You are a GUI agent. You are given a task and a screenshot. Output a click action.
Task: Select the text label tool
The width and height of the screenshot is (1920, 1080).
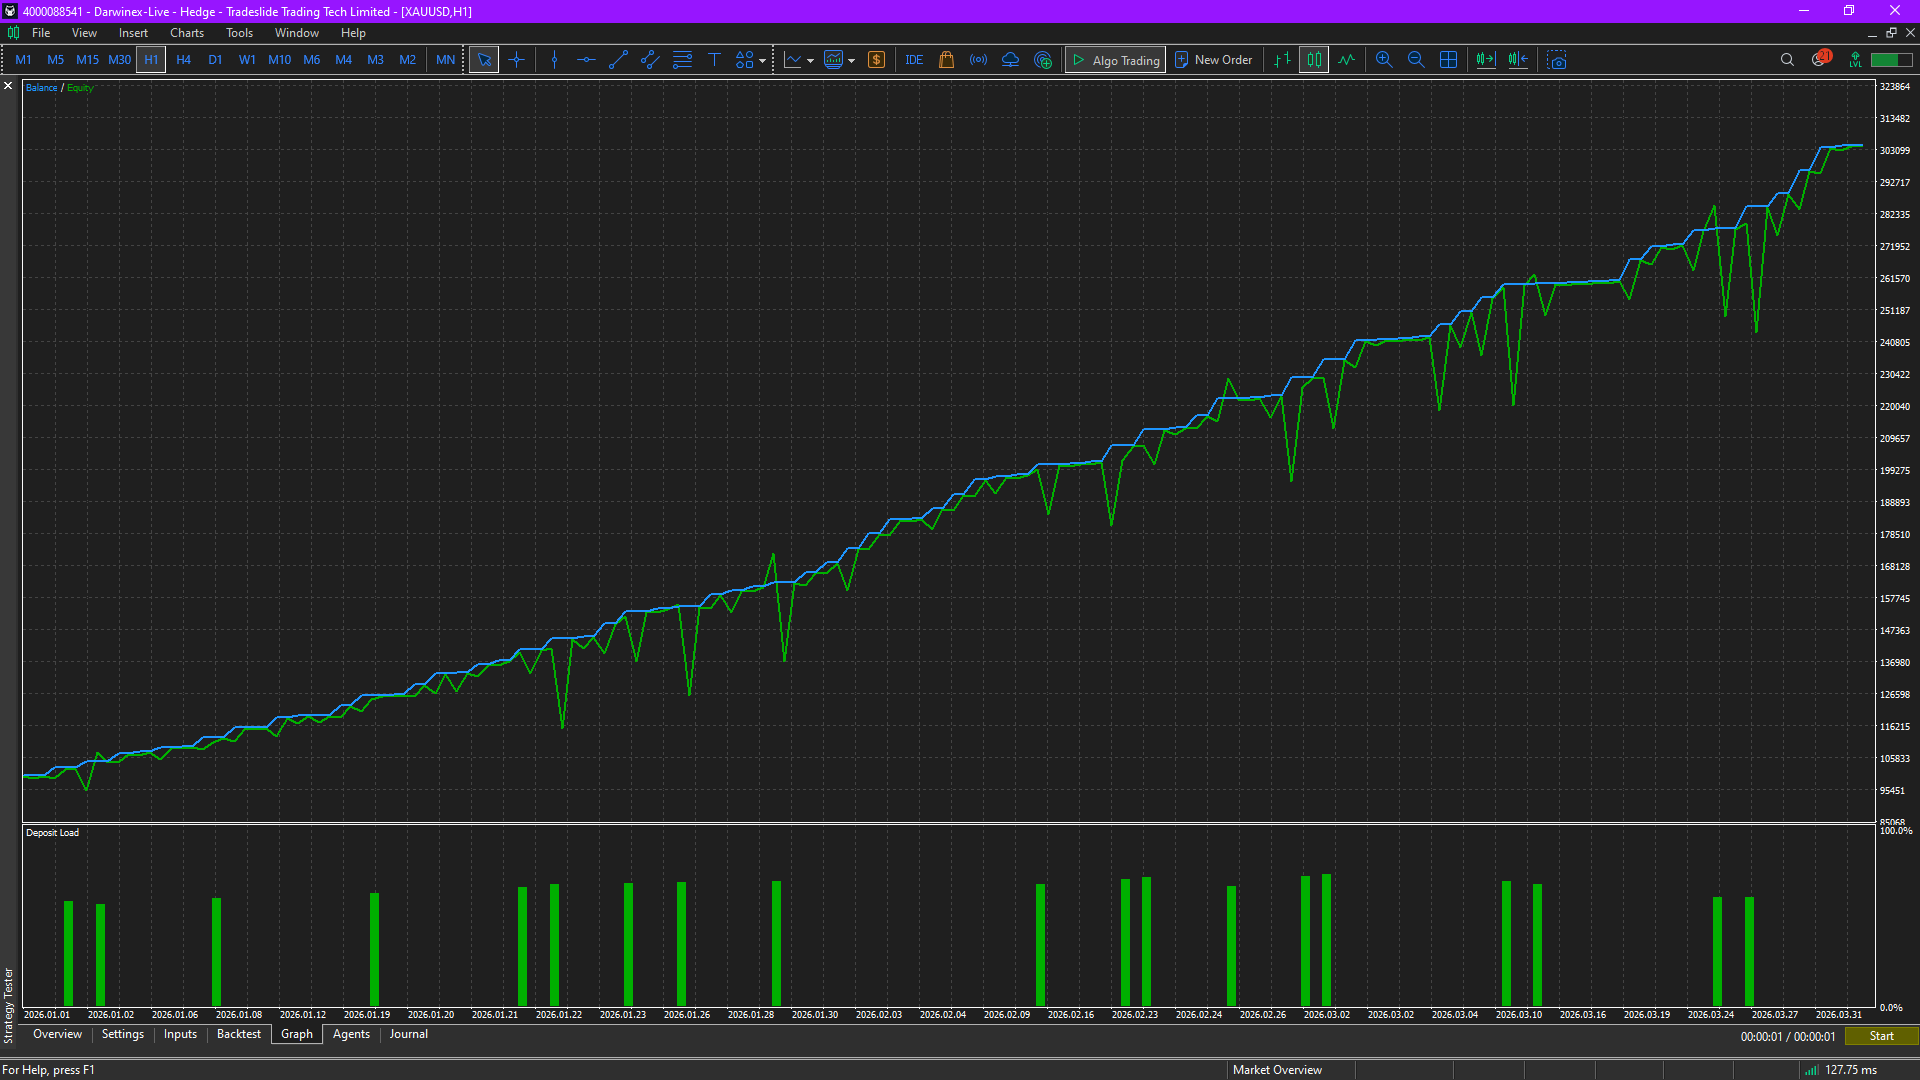714,60
